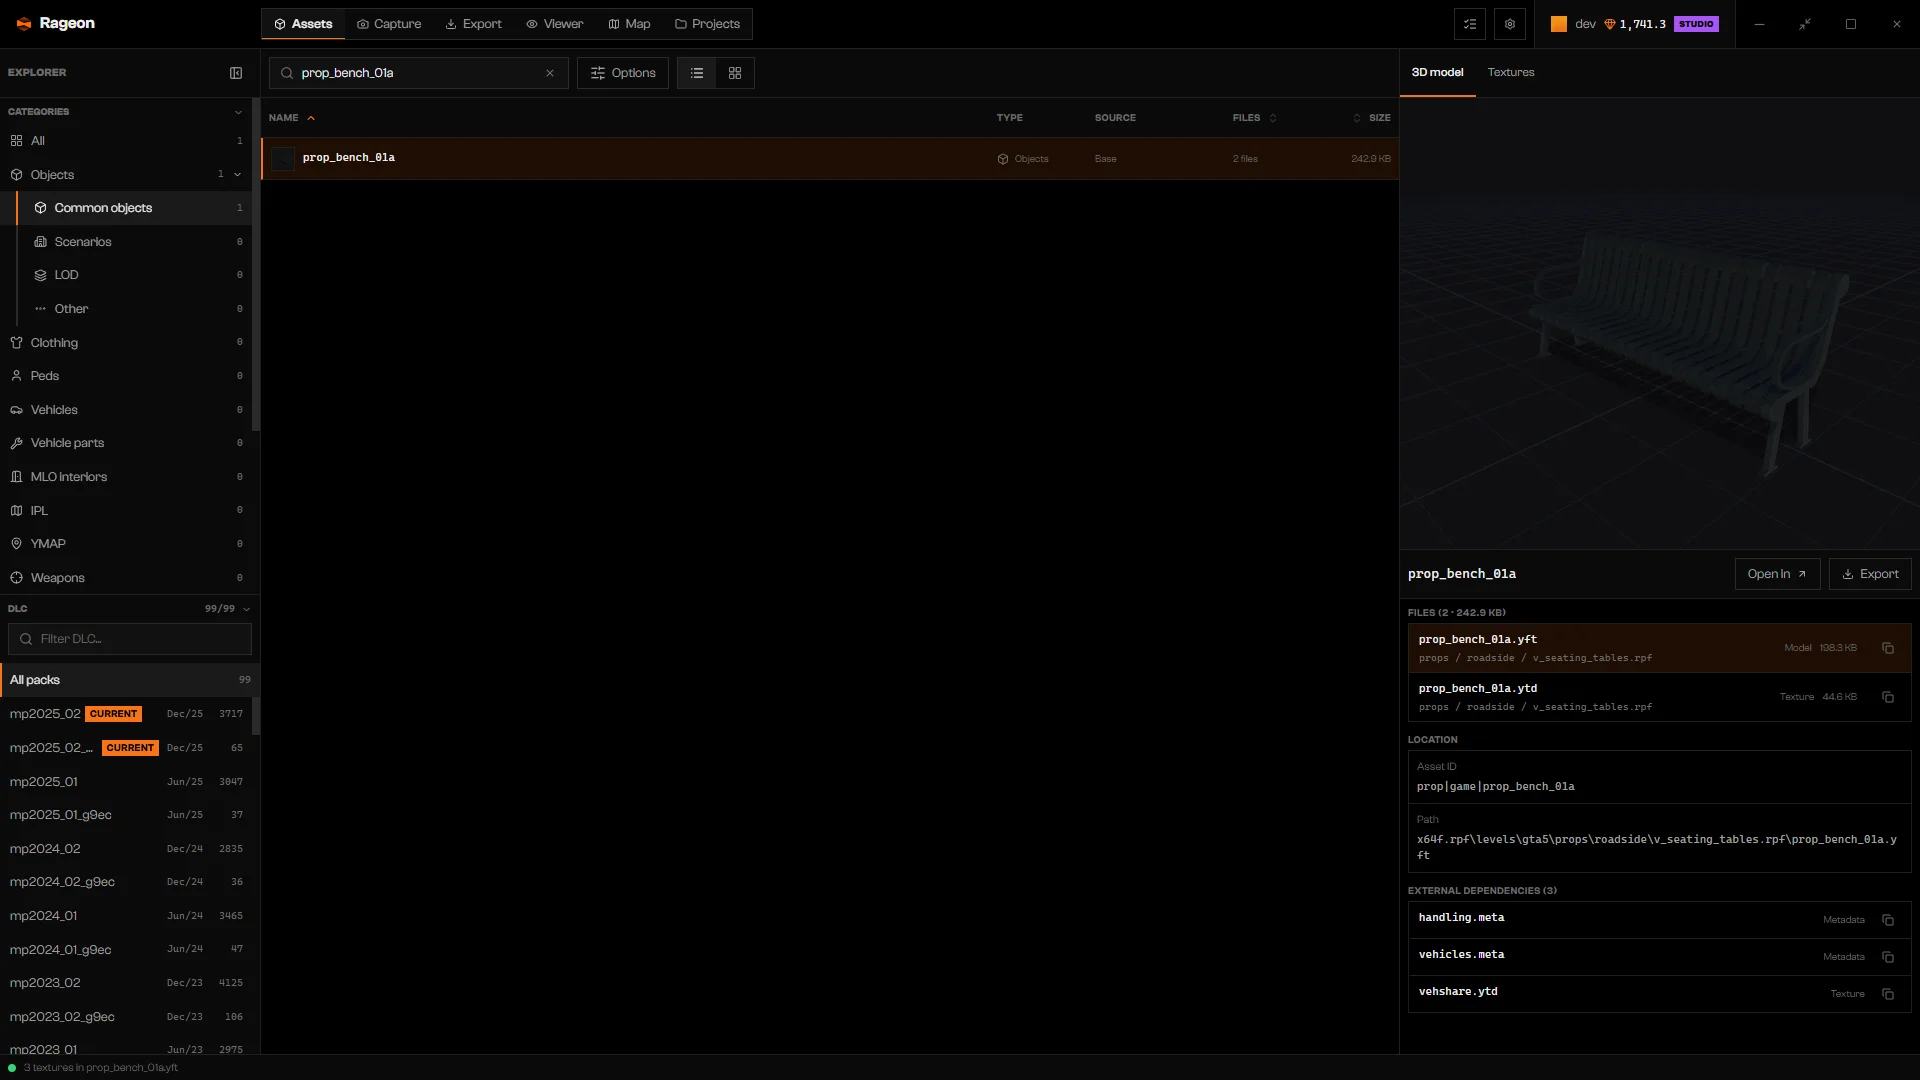
Task: Open settings gear in top bar
Action: pos(1510,24)
